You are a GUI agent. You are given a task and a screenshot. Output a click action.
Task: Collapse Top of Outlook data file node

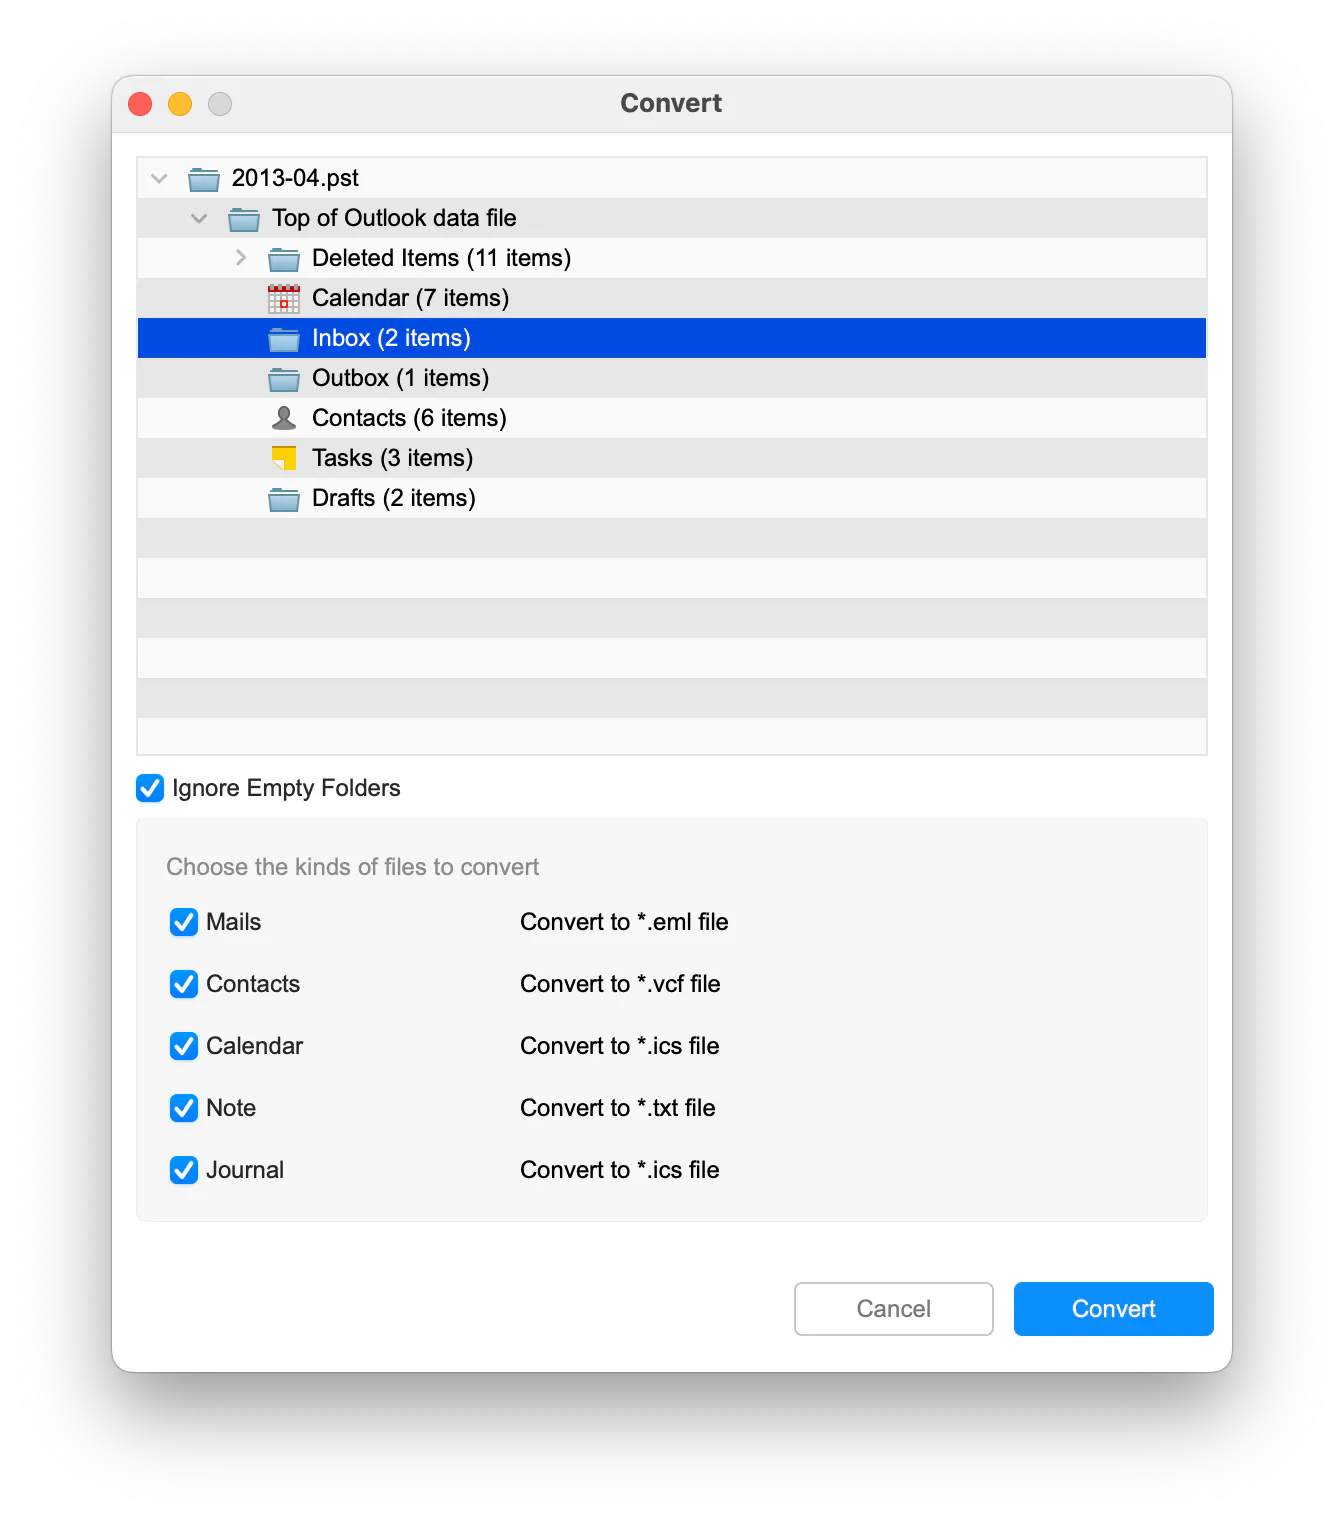pos(199,218)
